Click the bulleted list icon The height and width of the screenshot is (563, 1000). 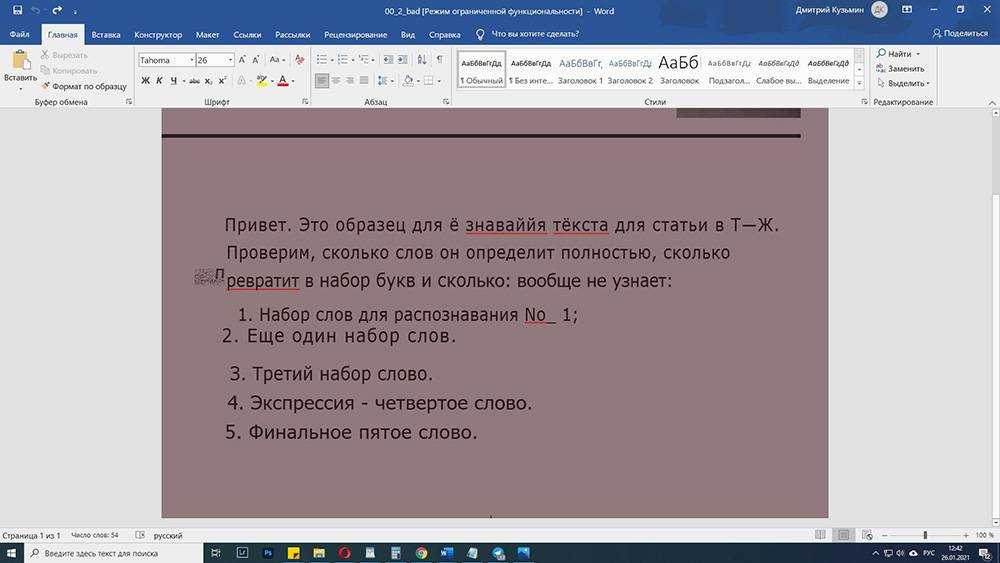(321, 60)
